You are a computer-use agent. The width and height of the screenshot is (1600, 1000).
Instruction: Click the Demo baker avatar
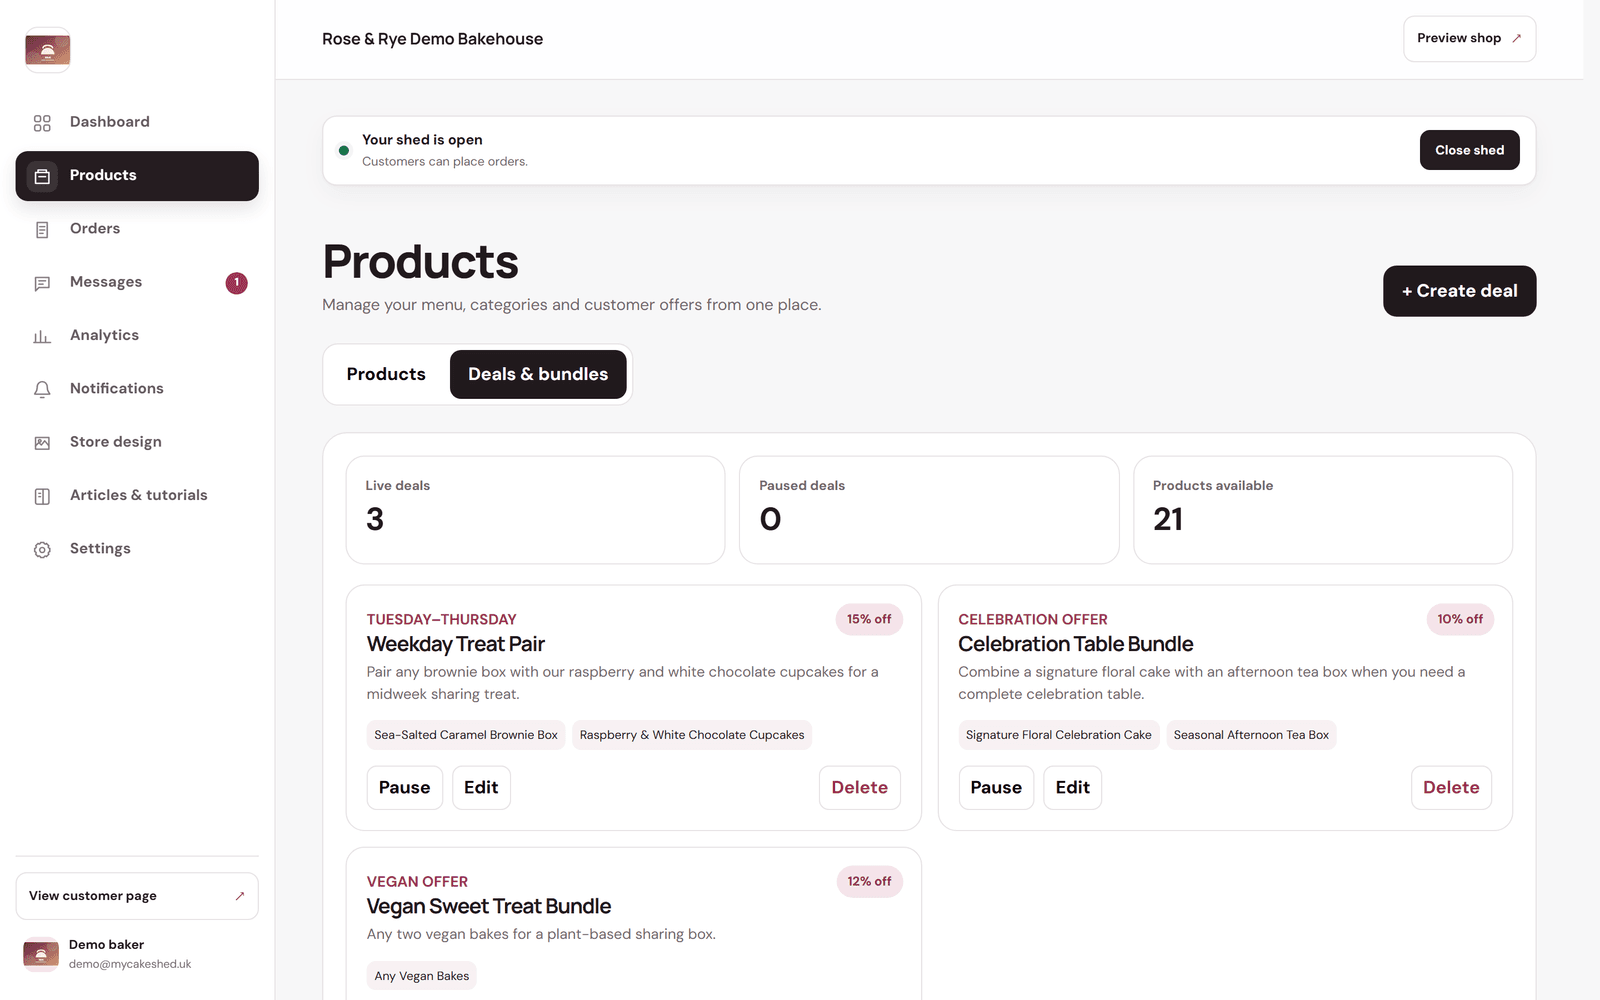pyautogui.click(x=41, y=954)
